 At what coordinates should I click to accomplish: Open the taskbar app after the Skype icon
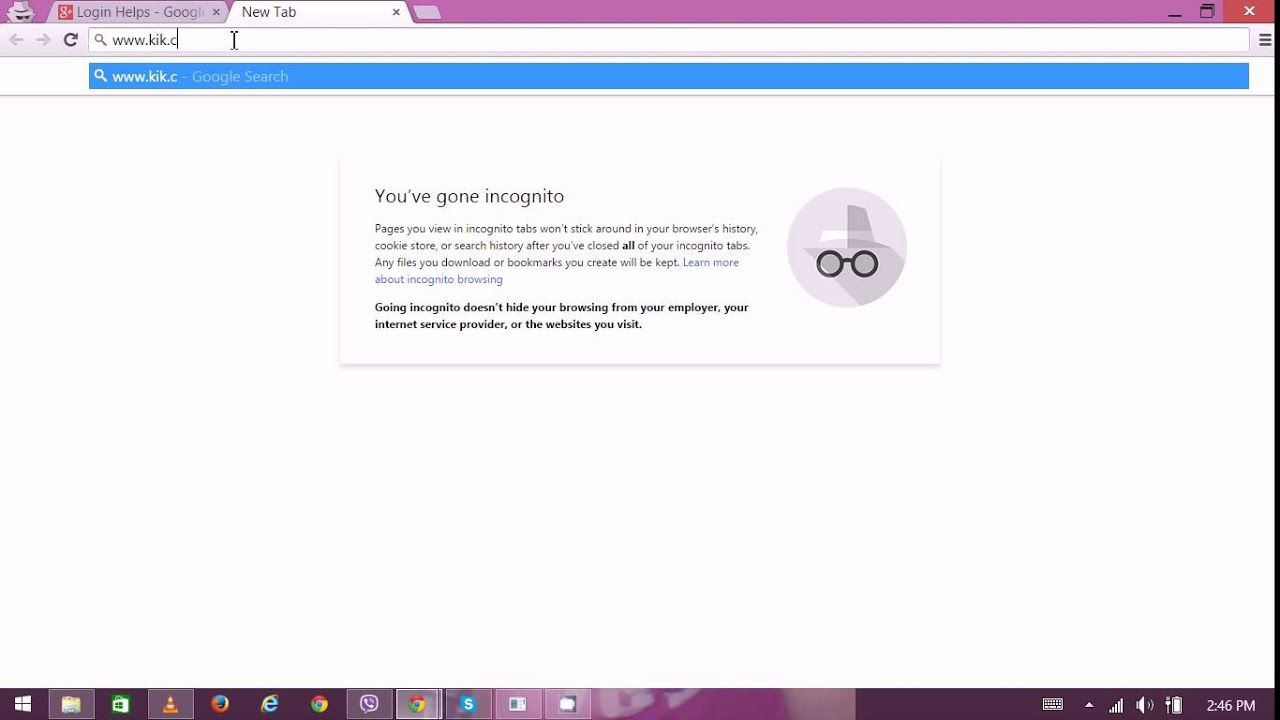(517, 705)
